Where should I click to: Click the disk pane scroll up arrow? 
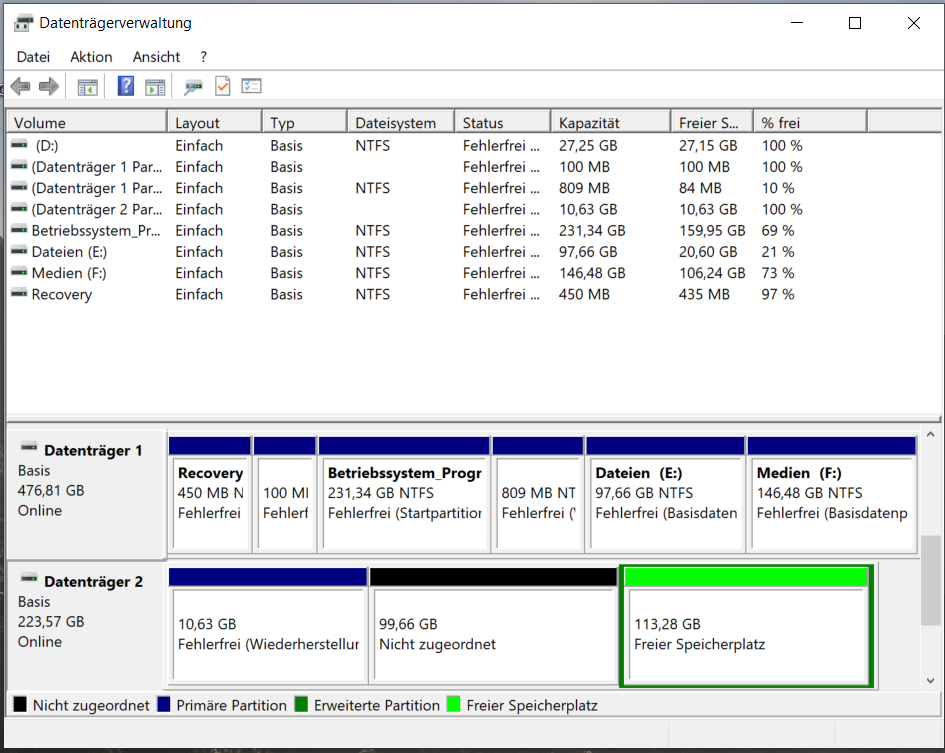point(931,434)
